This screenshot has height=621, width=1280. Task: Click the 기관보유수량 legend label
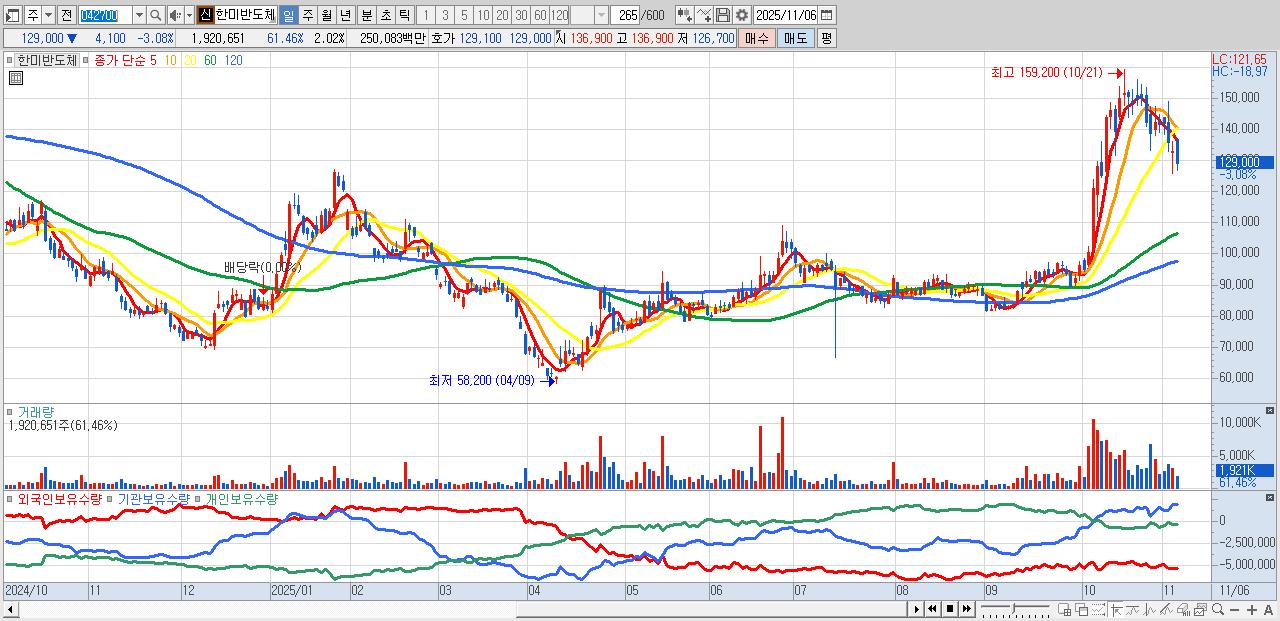(x=154, y=498)
